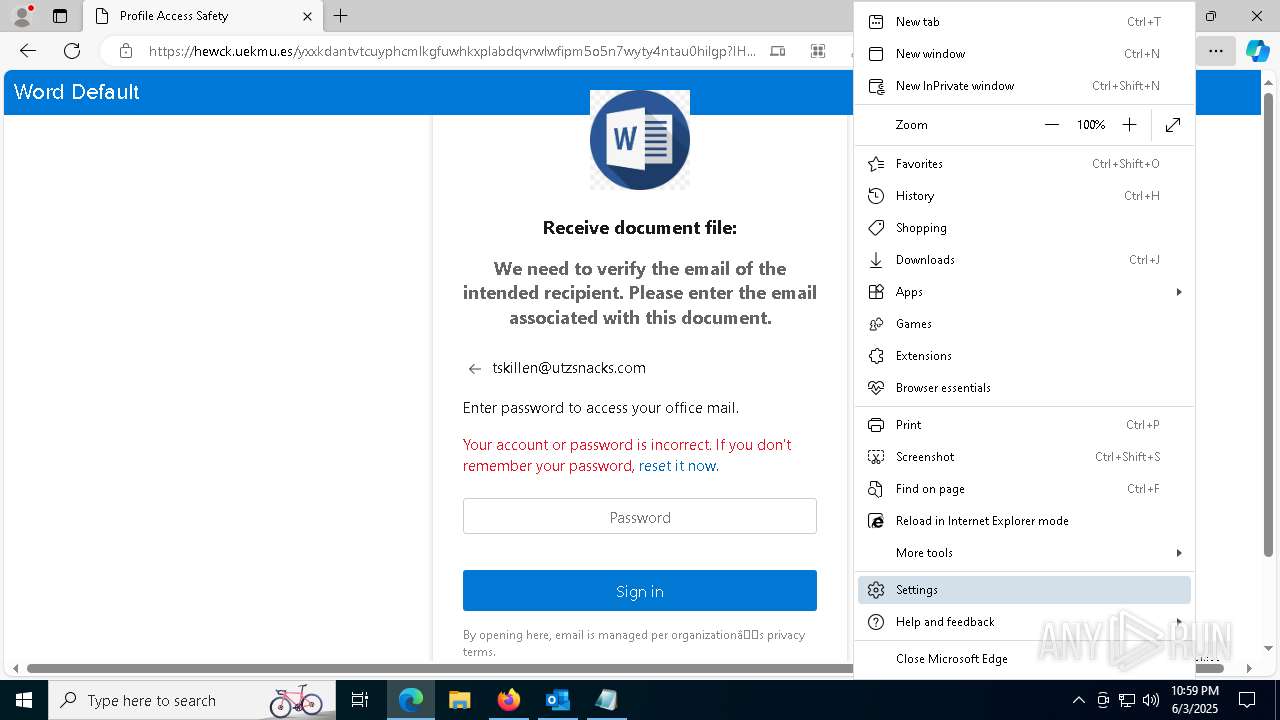
Task: Open a New InPrivate window
Action: click(1024, 86)
